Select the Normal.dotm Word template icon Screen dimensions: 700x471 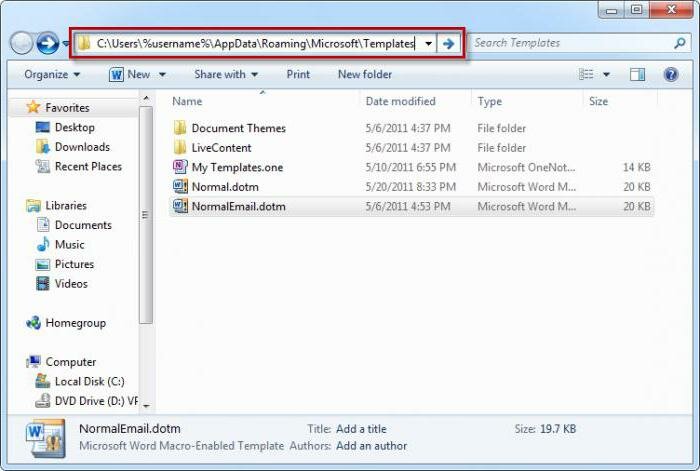click(x=180, y=187)
